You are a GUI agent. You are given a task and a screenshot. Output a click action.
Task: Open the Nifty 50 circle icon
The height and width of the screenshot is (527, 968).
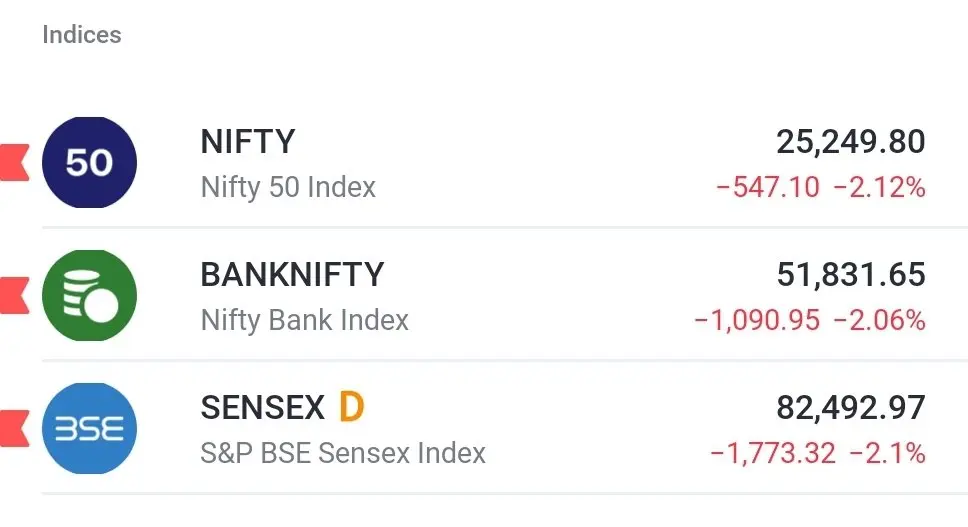click(90, 162)
